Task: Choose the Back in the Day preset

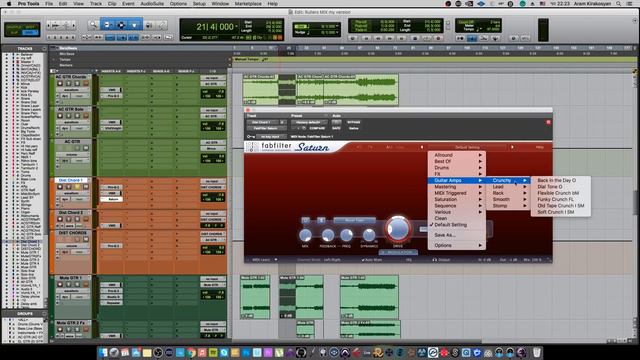Action: (561, 180)
